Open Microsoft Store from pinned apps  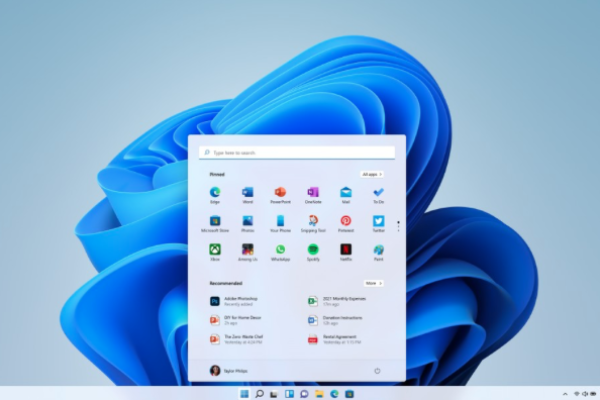tap(215, 220)
